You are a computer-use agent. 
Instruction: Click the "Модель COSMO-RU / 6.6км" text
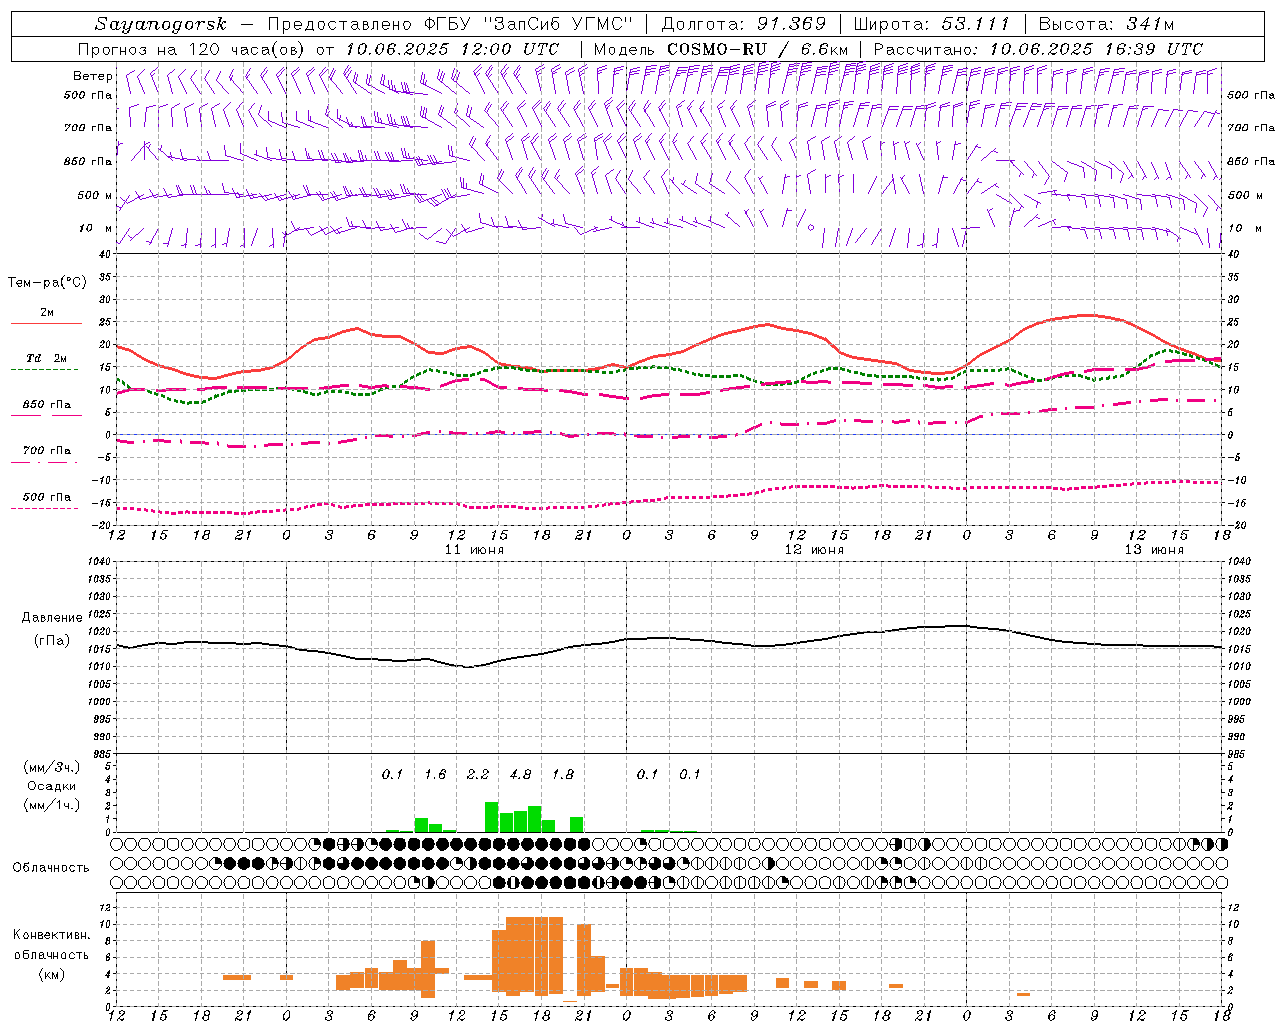click(721, 49)
